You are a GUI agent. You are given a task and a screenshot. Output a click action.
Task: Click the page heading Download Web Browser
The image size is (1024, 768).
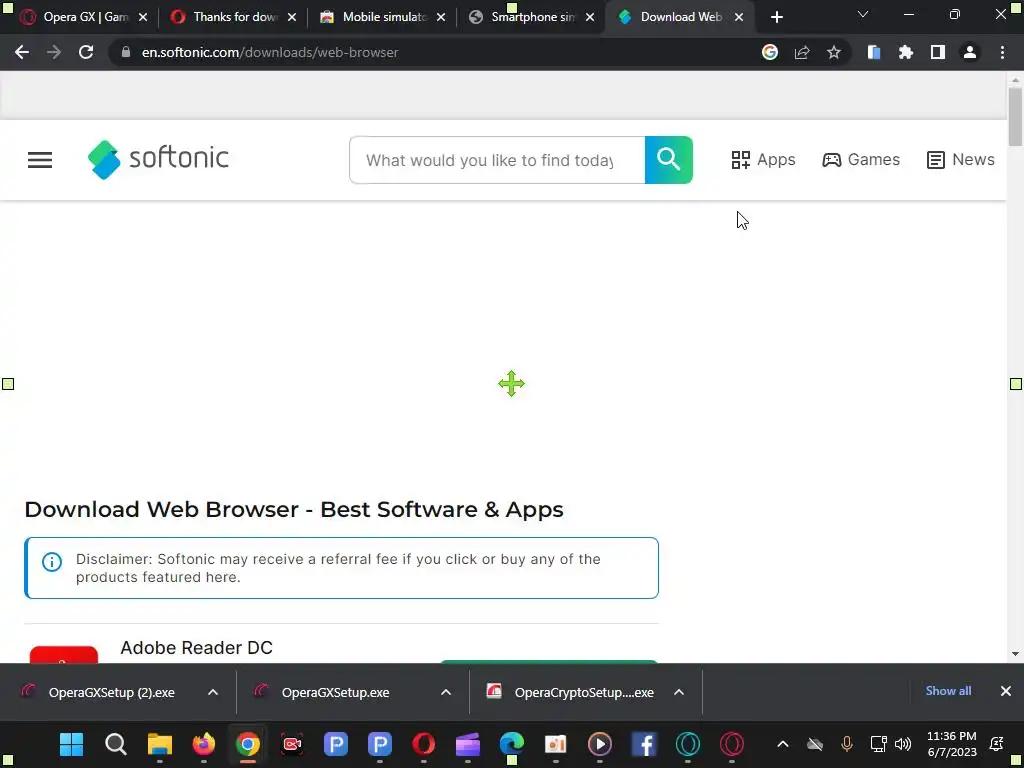pyautogui.click(x=293, y=509)
